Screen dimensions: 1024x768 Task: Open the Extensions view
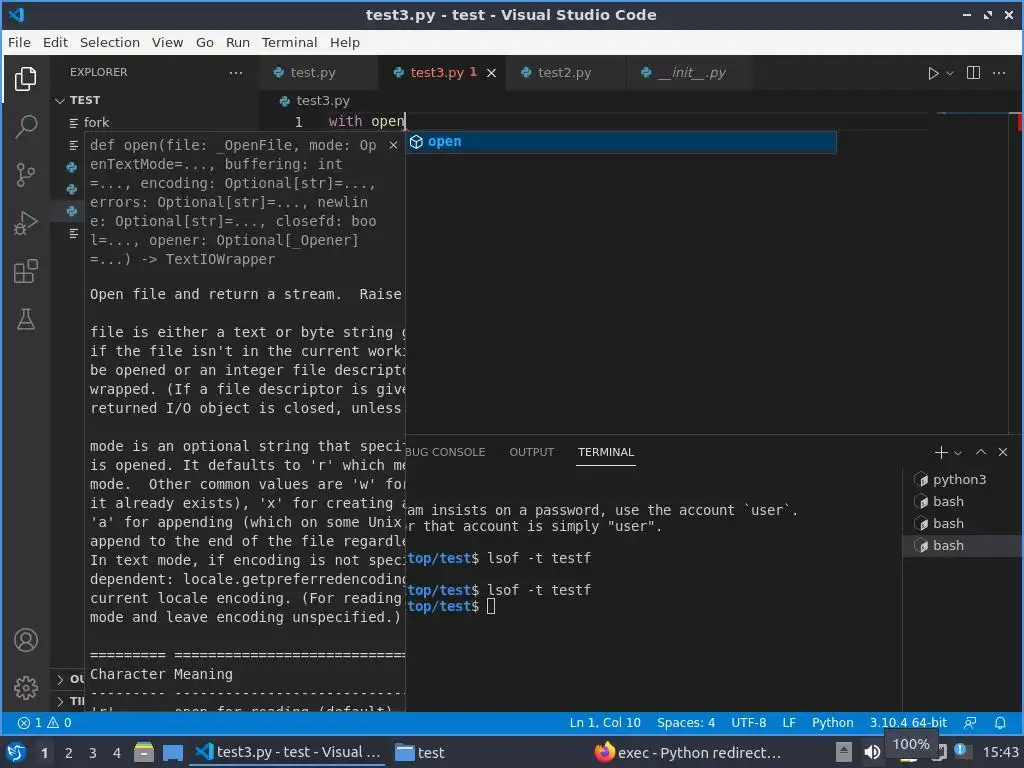25,271
